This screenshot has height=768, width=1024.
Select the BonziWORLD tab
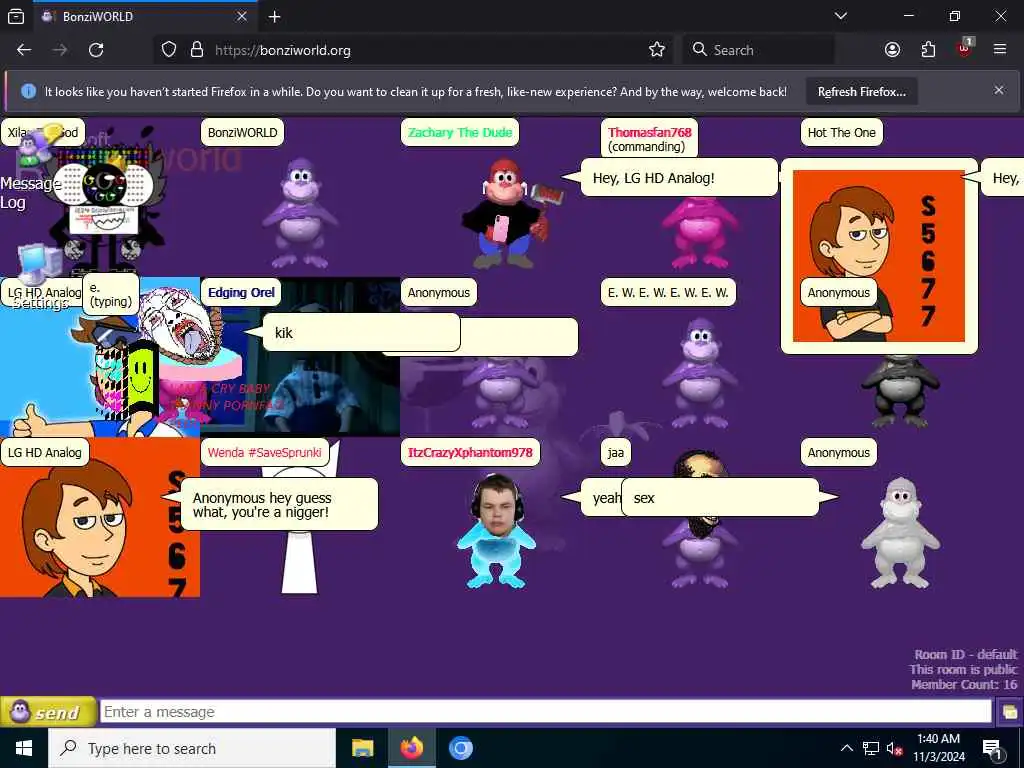coord(144,16)
